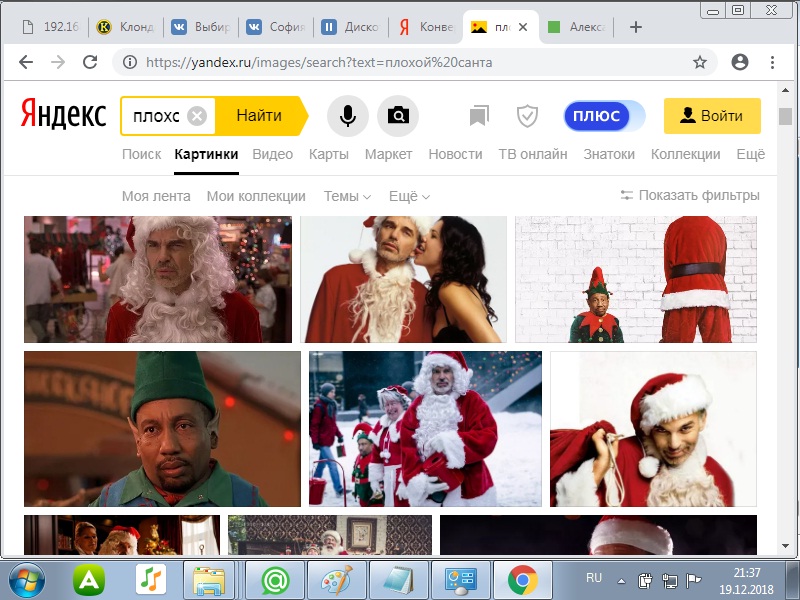Open site information icon in address bar
This screenshot has height=600, width=800.
click(x=130, y=62)
